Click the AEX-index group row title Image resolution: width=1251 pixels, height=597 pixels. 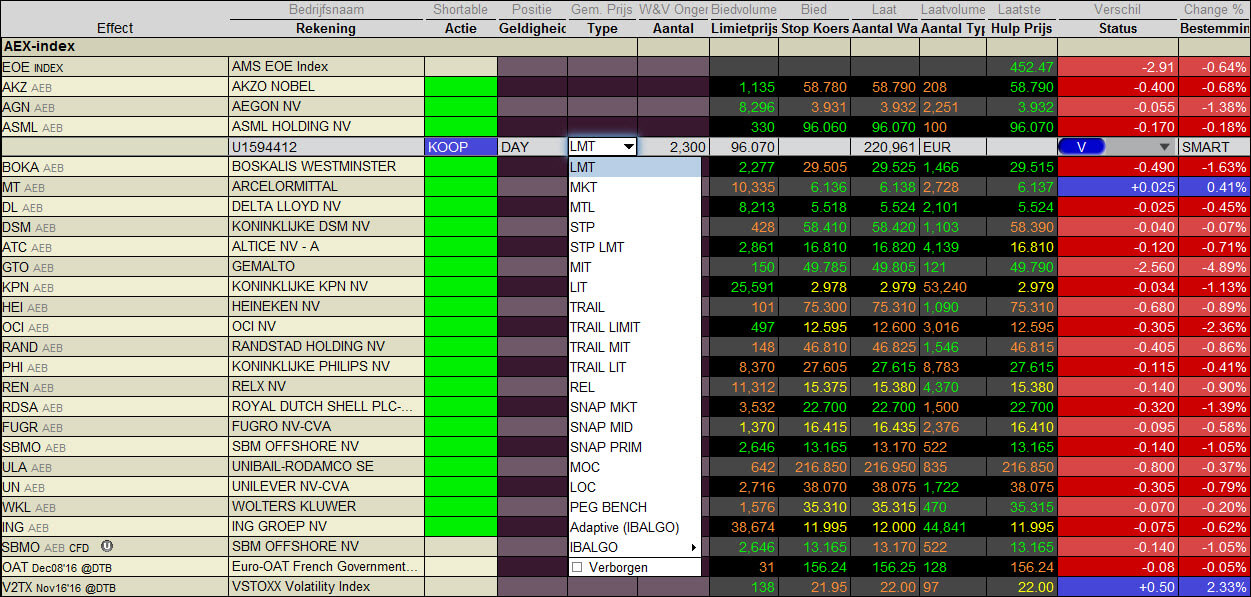point(39,47)
